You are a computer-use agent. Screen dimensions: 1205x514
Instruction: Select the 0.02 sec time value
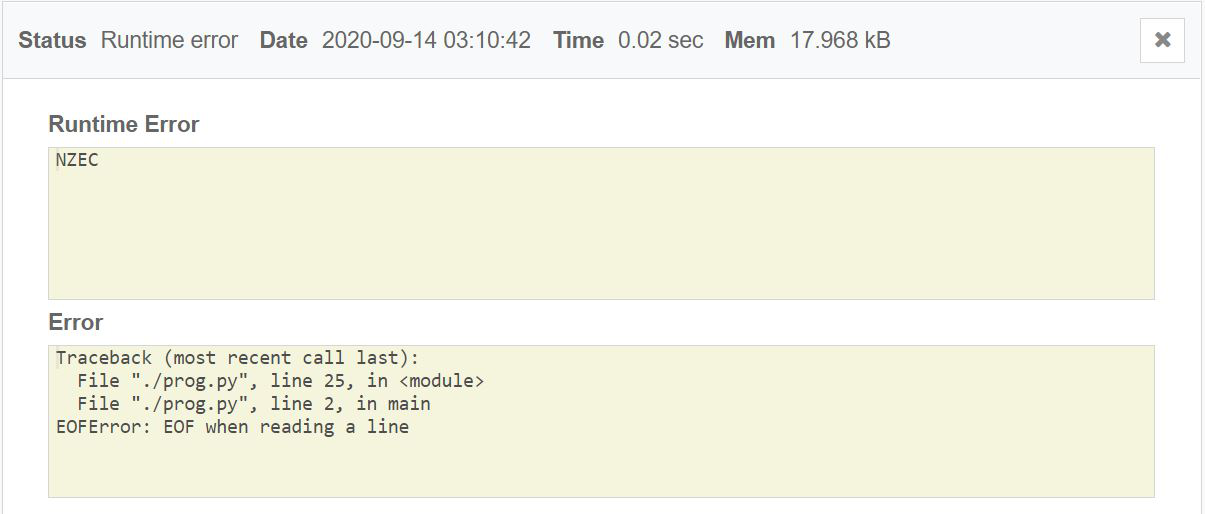pos(660,41)
